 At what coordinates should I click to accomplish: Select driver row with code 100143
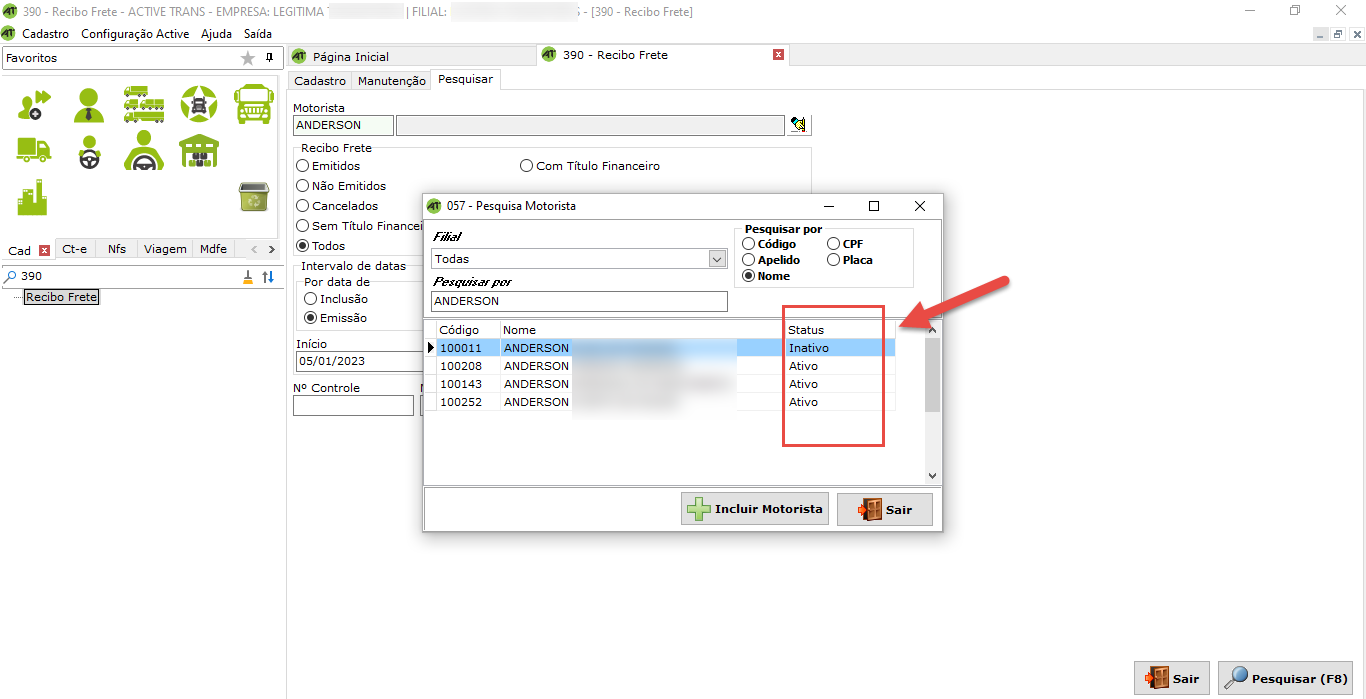pos(661,384)
